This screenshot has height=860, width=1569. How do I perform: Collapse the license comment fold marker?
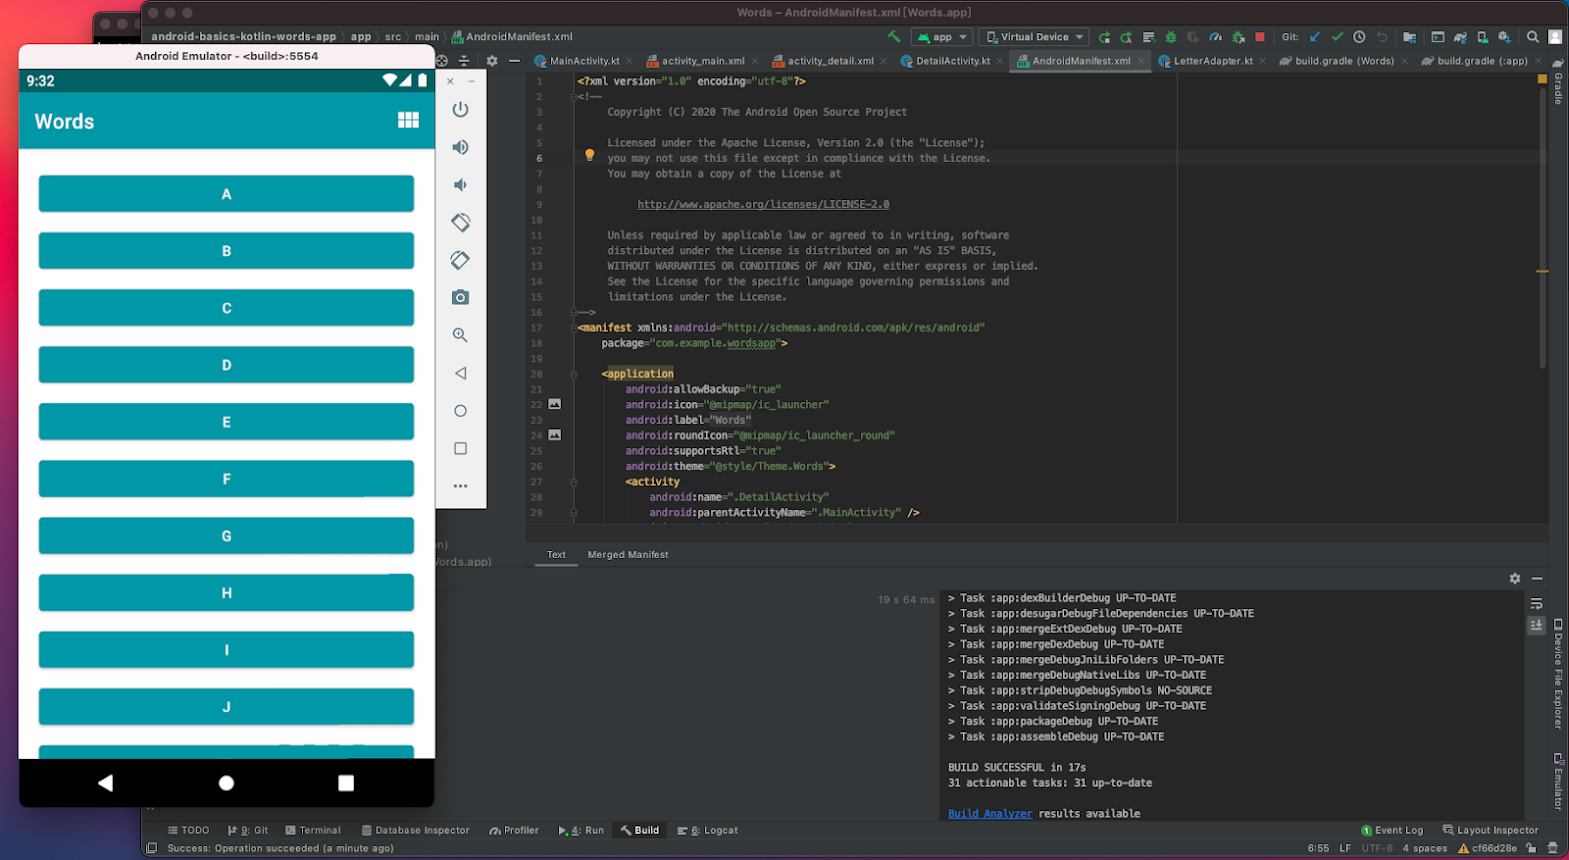point(574,97)
